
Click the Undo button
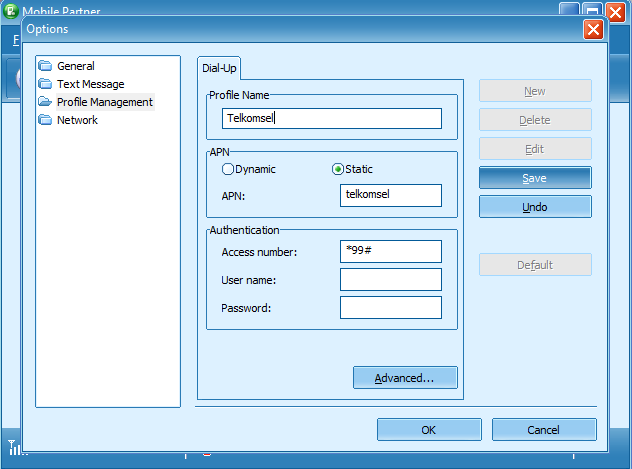(535, 207)
